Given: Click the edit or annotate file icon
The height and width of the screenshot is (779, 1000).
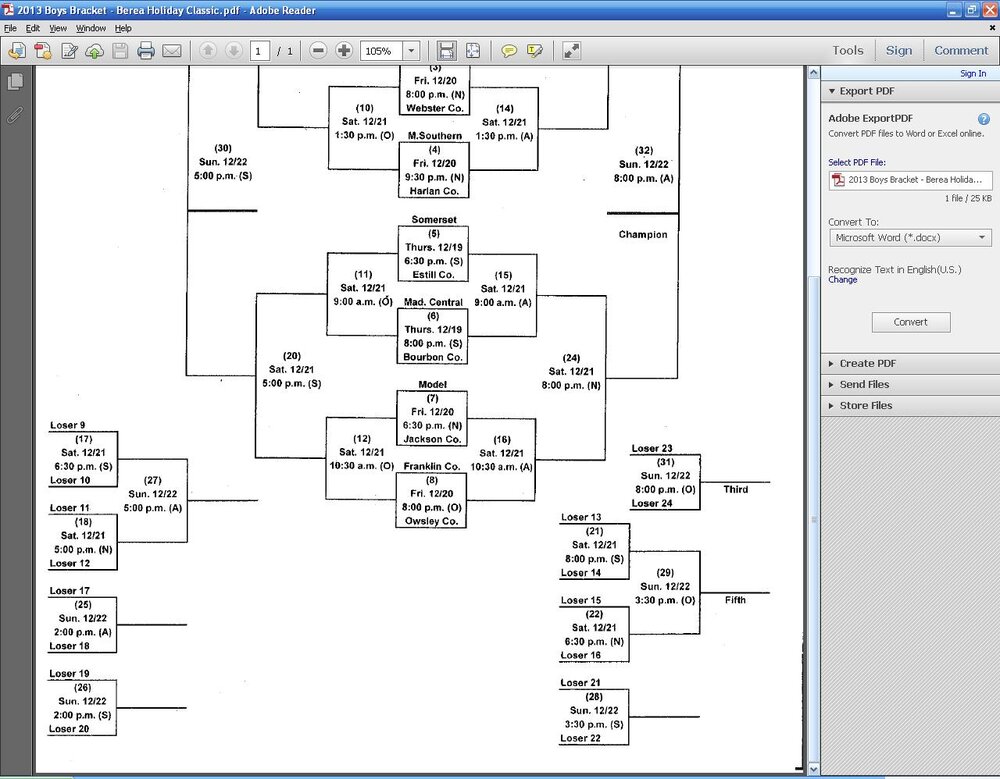Looking at the screenshot, I should 69,51.
